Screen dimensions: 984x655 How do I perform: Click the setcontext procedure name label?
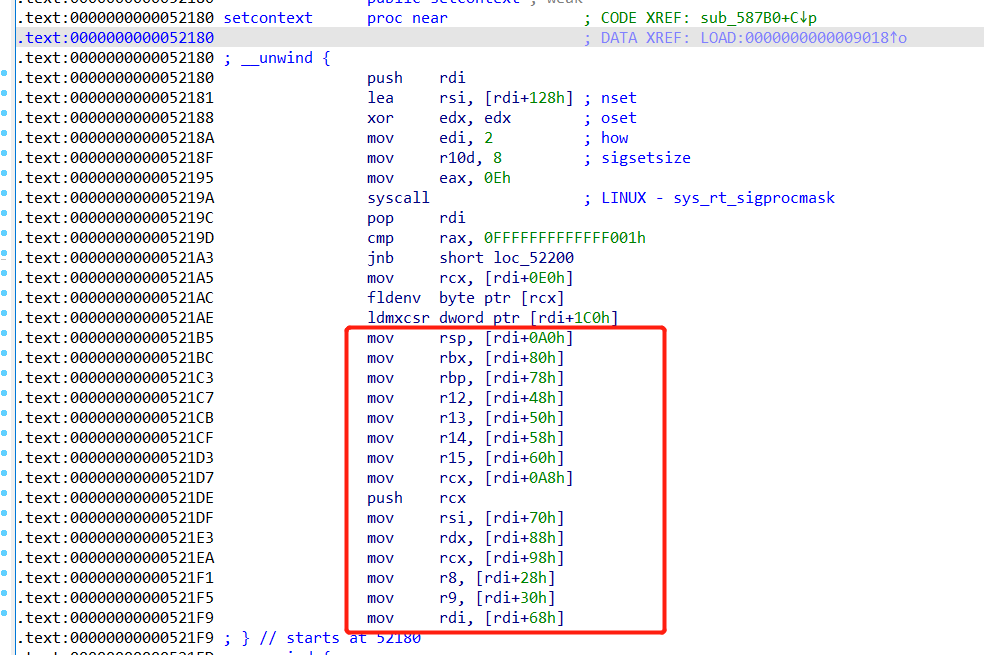268,18
